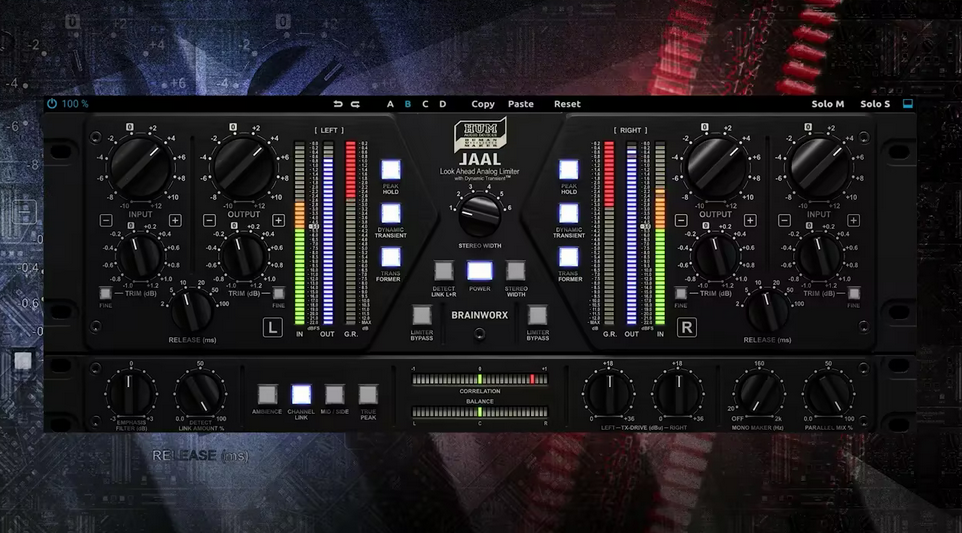The width and height of the screenshot is (962, 533).
Task: Click the right OUTPUT TRIM knob
Action: click(x=715, y=256)
